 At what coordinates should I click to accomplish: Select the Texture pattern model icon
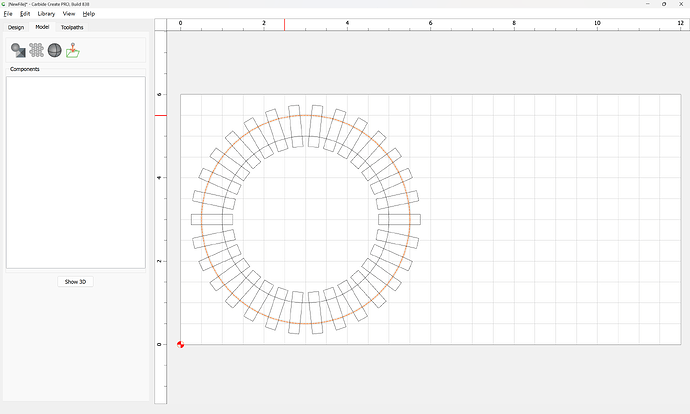pos(36,50)
